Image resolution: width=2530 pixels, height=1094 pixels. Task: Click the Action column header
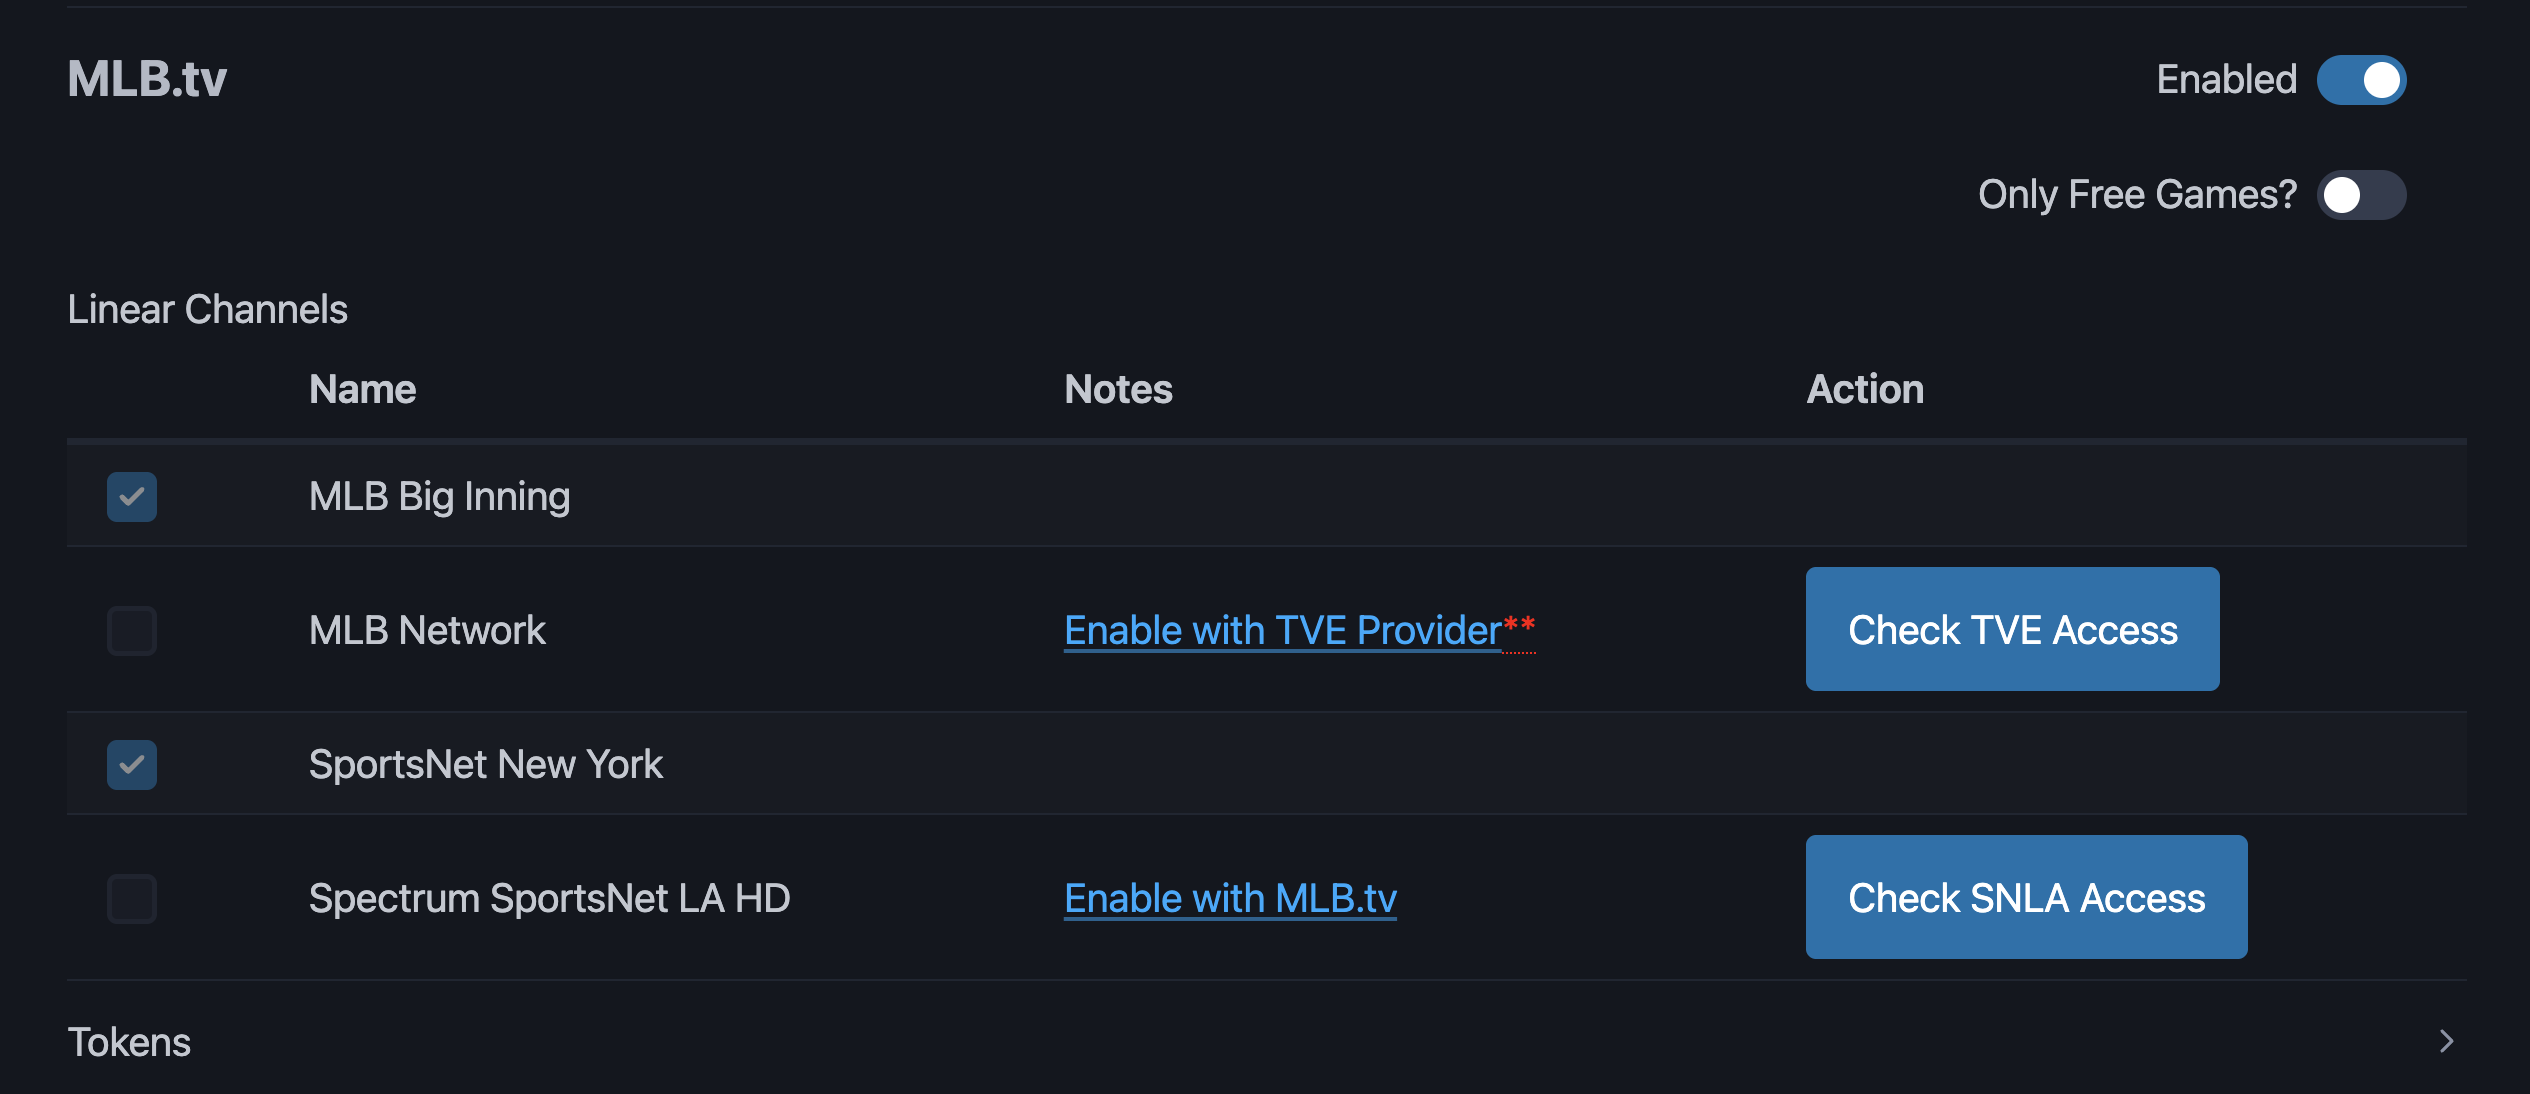[x=1865, y=389]
